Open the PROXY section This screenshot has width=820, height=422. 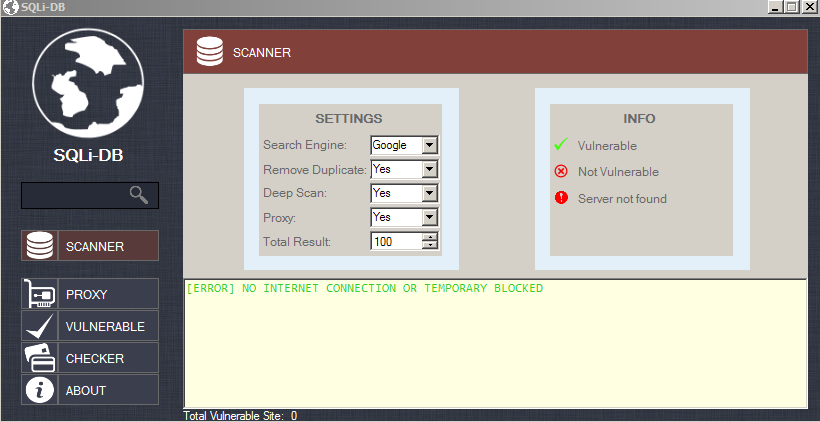click(90, 294)
